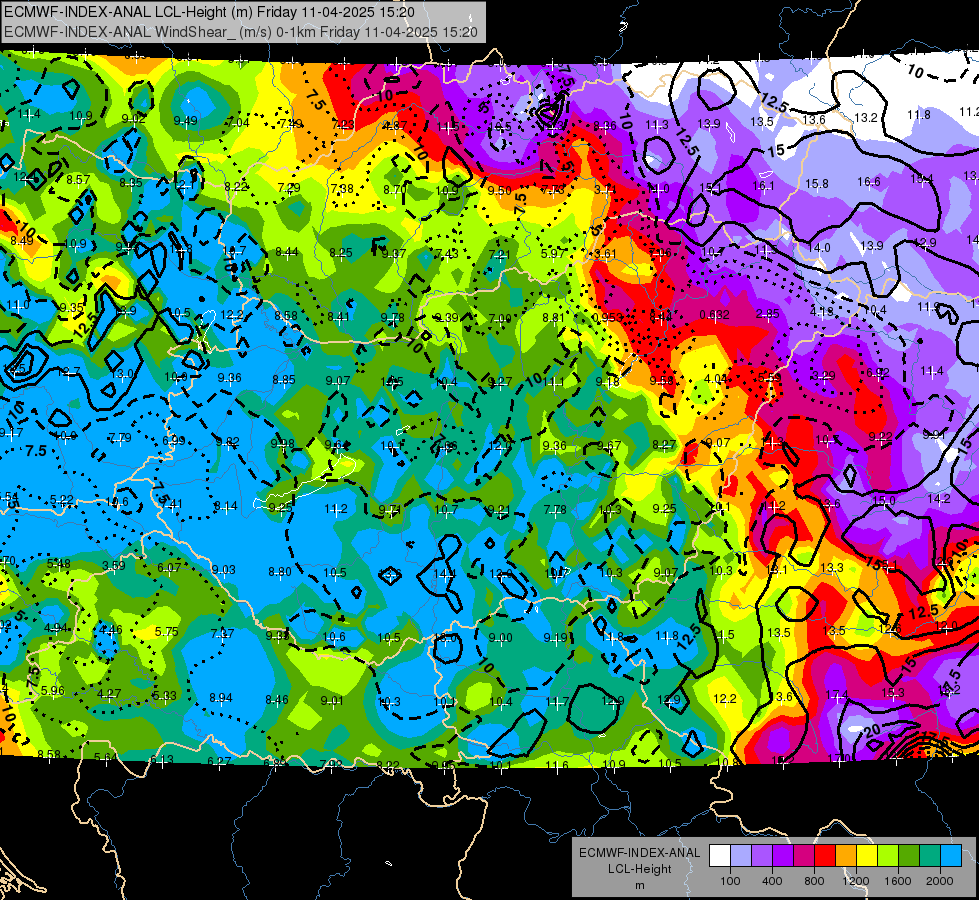Click the grid value 9.50
Viewport: 979px width, 900px height.
pyautogui.click(x=499, y=190)
